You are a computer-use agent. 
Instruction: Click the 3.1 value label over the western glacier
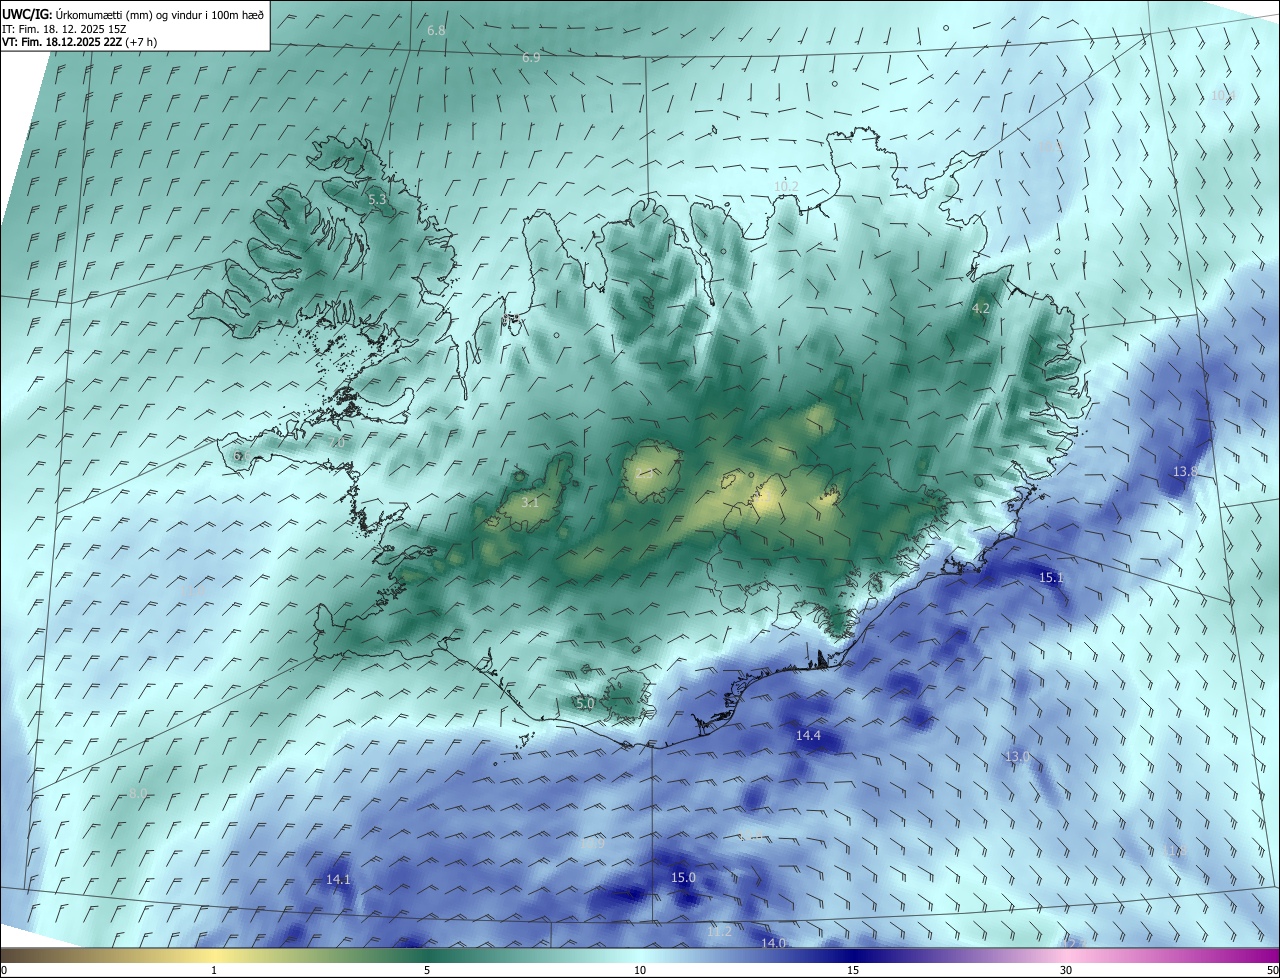coord(530,503)
